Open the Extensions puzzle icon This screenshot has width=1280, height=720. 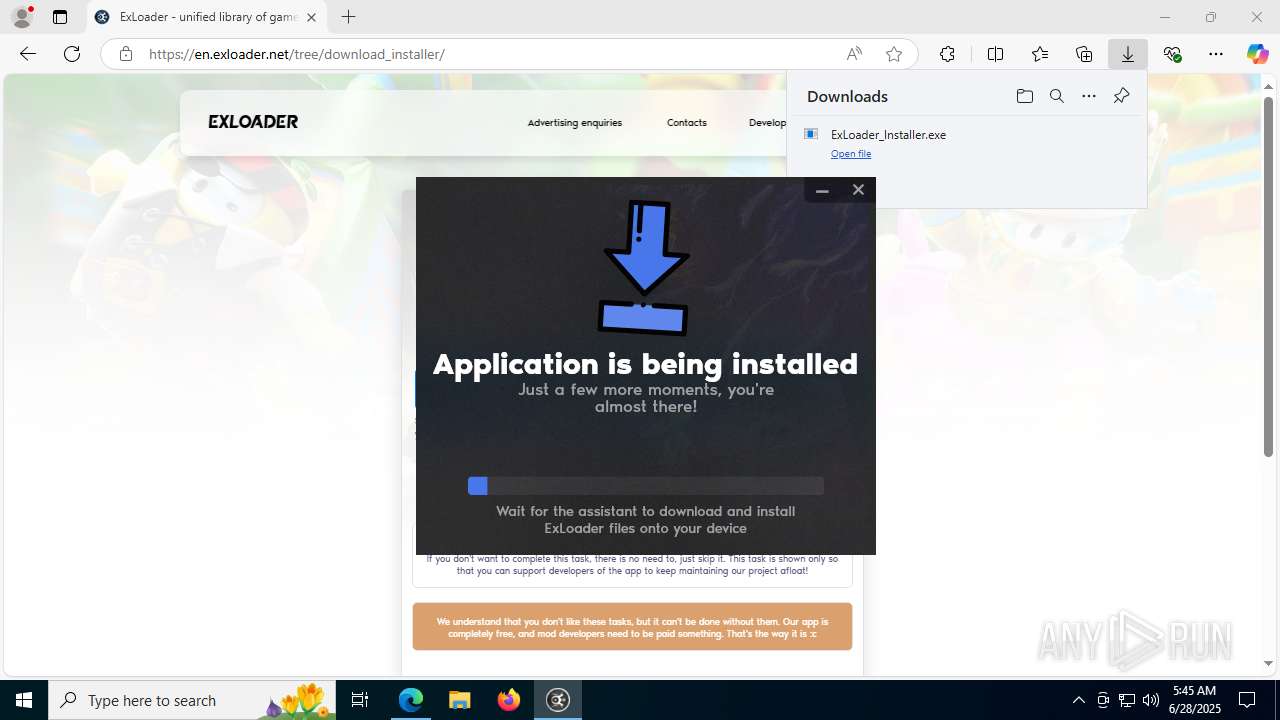947,54
